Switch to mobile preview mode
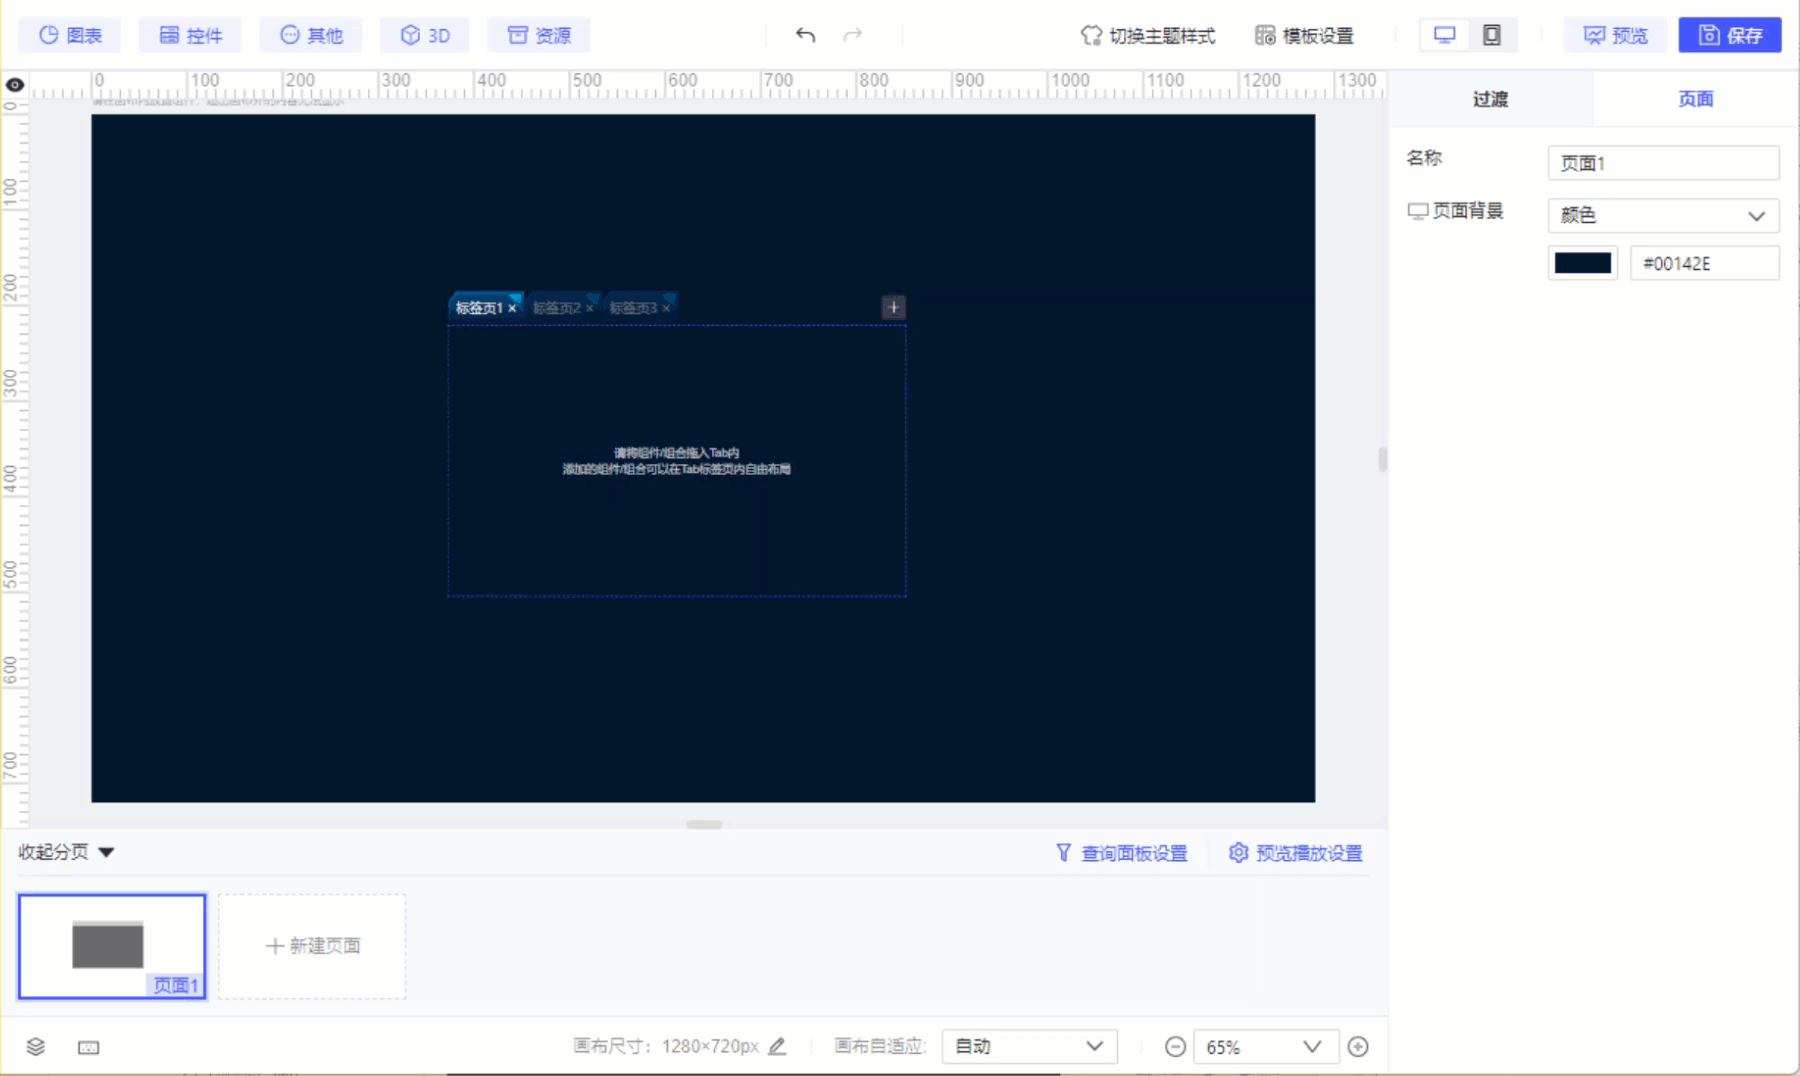This screenshot has width=1800, height=1076. pyautogui.click(x=1492, y=34)
